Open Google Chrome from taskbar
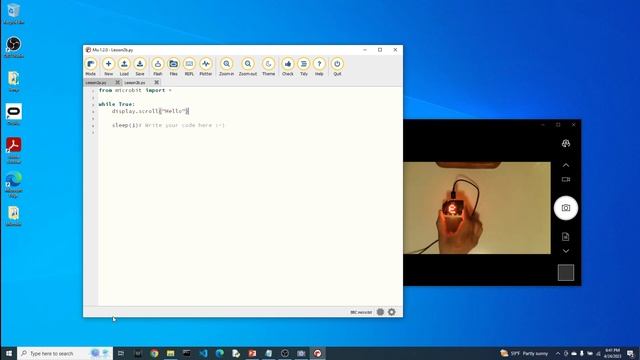 point(154,353)
